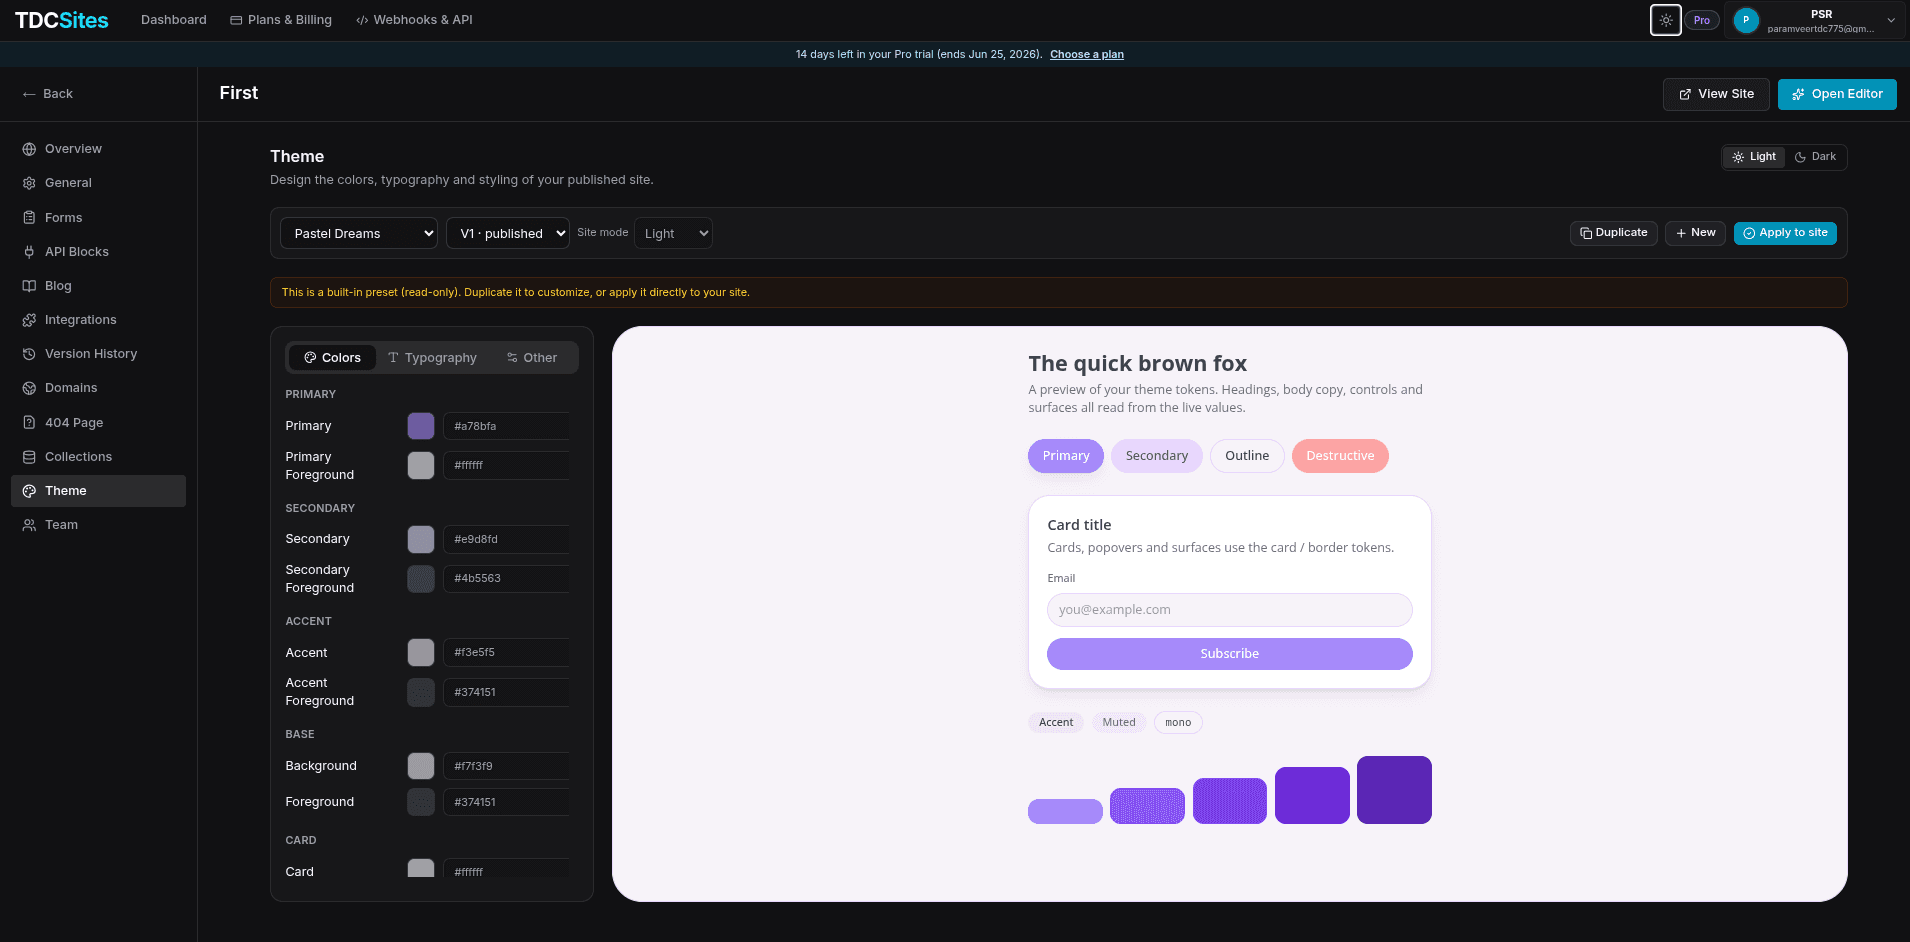Click the API Blocks plug icon
The width and height of the screenshot is (1910, 942).
coord(29,252)
